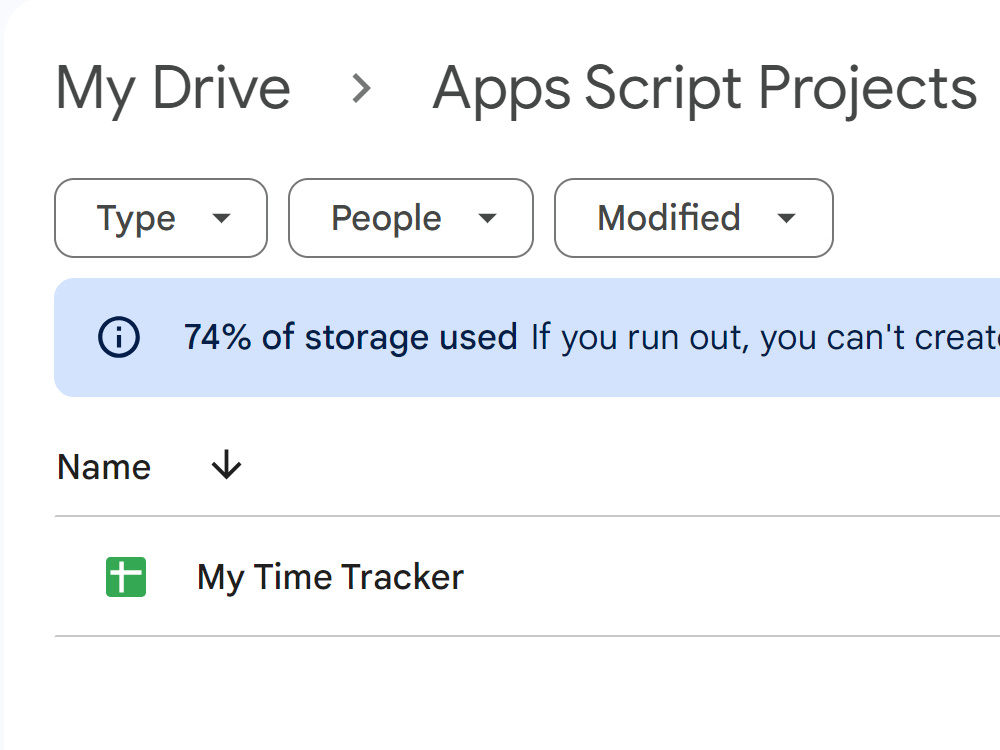Select the My Time Tracker file name
Viewport: 1000px width, 750px height.
(x=330, y=577)
